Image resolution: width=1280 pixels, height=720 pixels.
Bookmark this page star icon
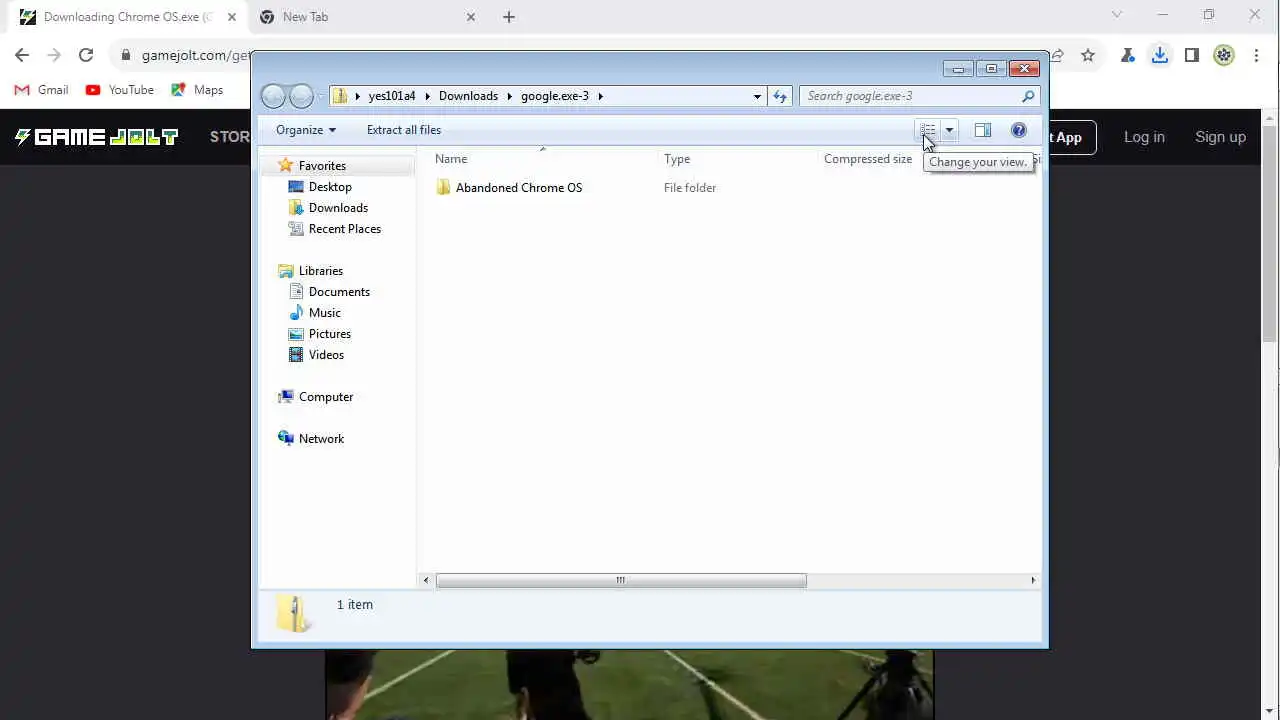point(1088,56)
